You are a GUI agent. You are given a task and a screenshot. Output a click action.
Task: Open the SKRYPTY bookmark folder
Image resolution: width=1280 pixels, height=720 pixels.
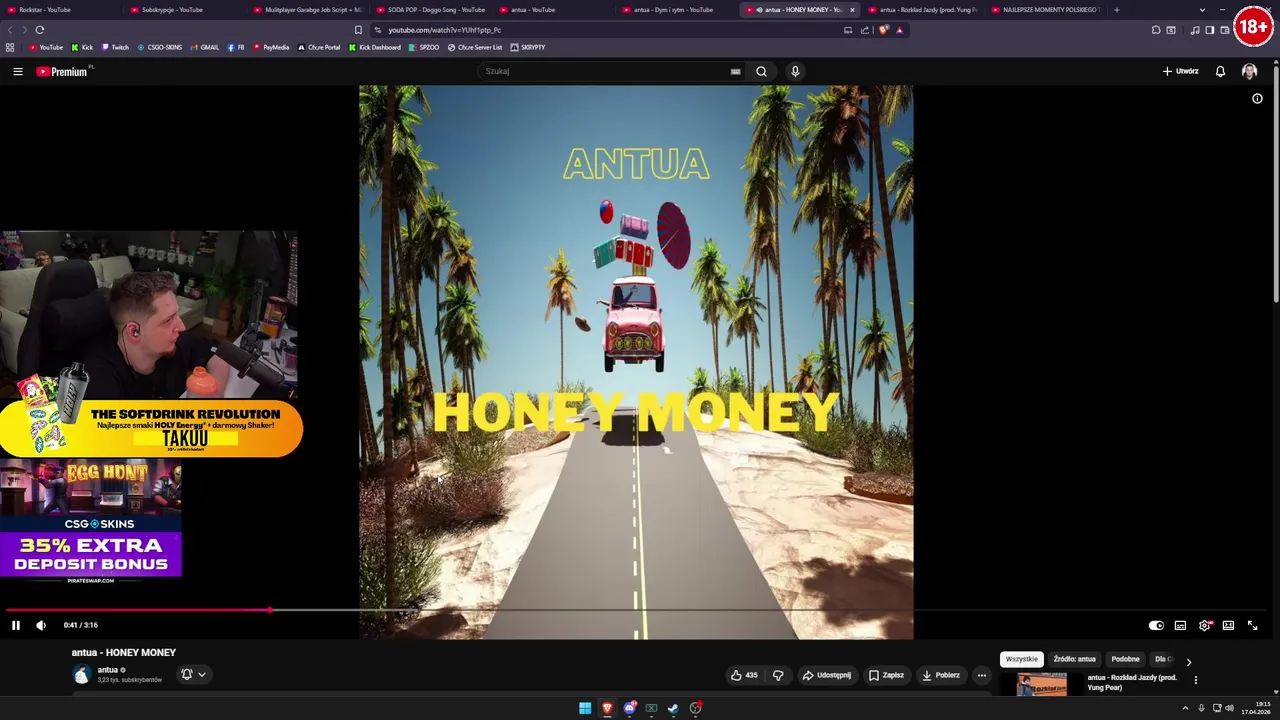point(528,47)
